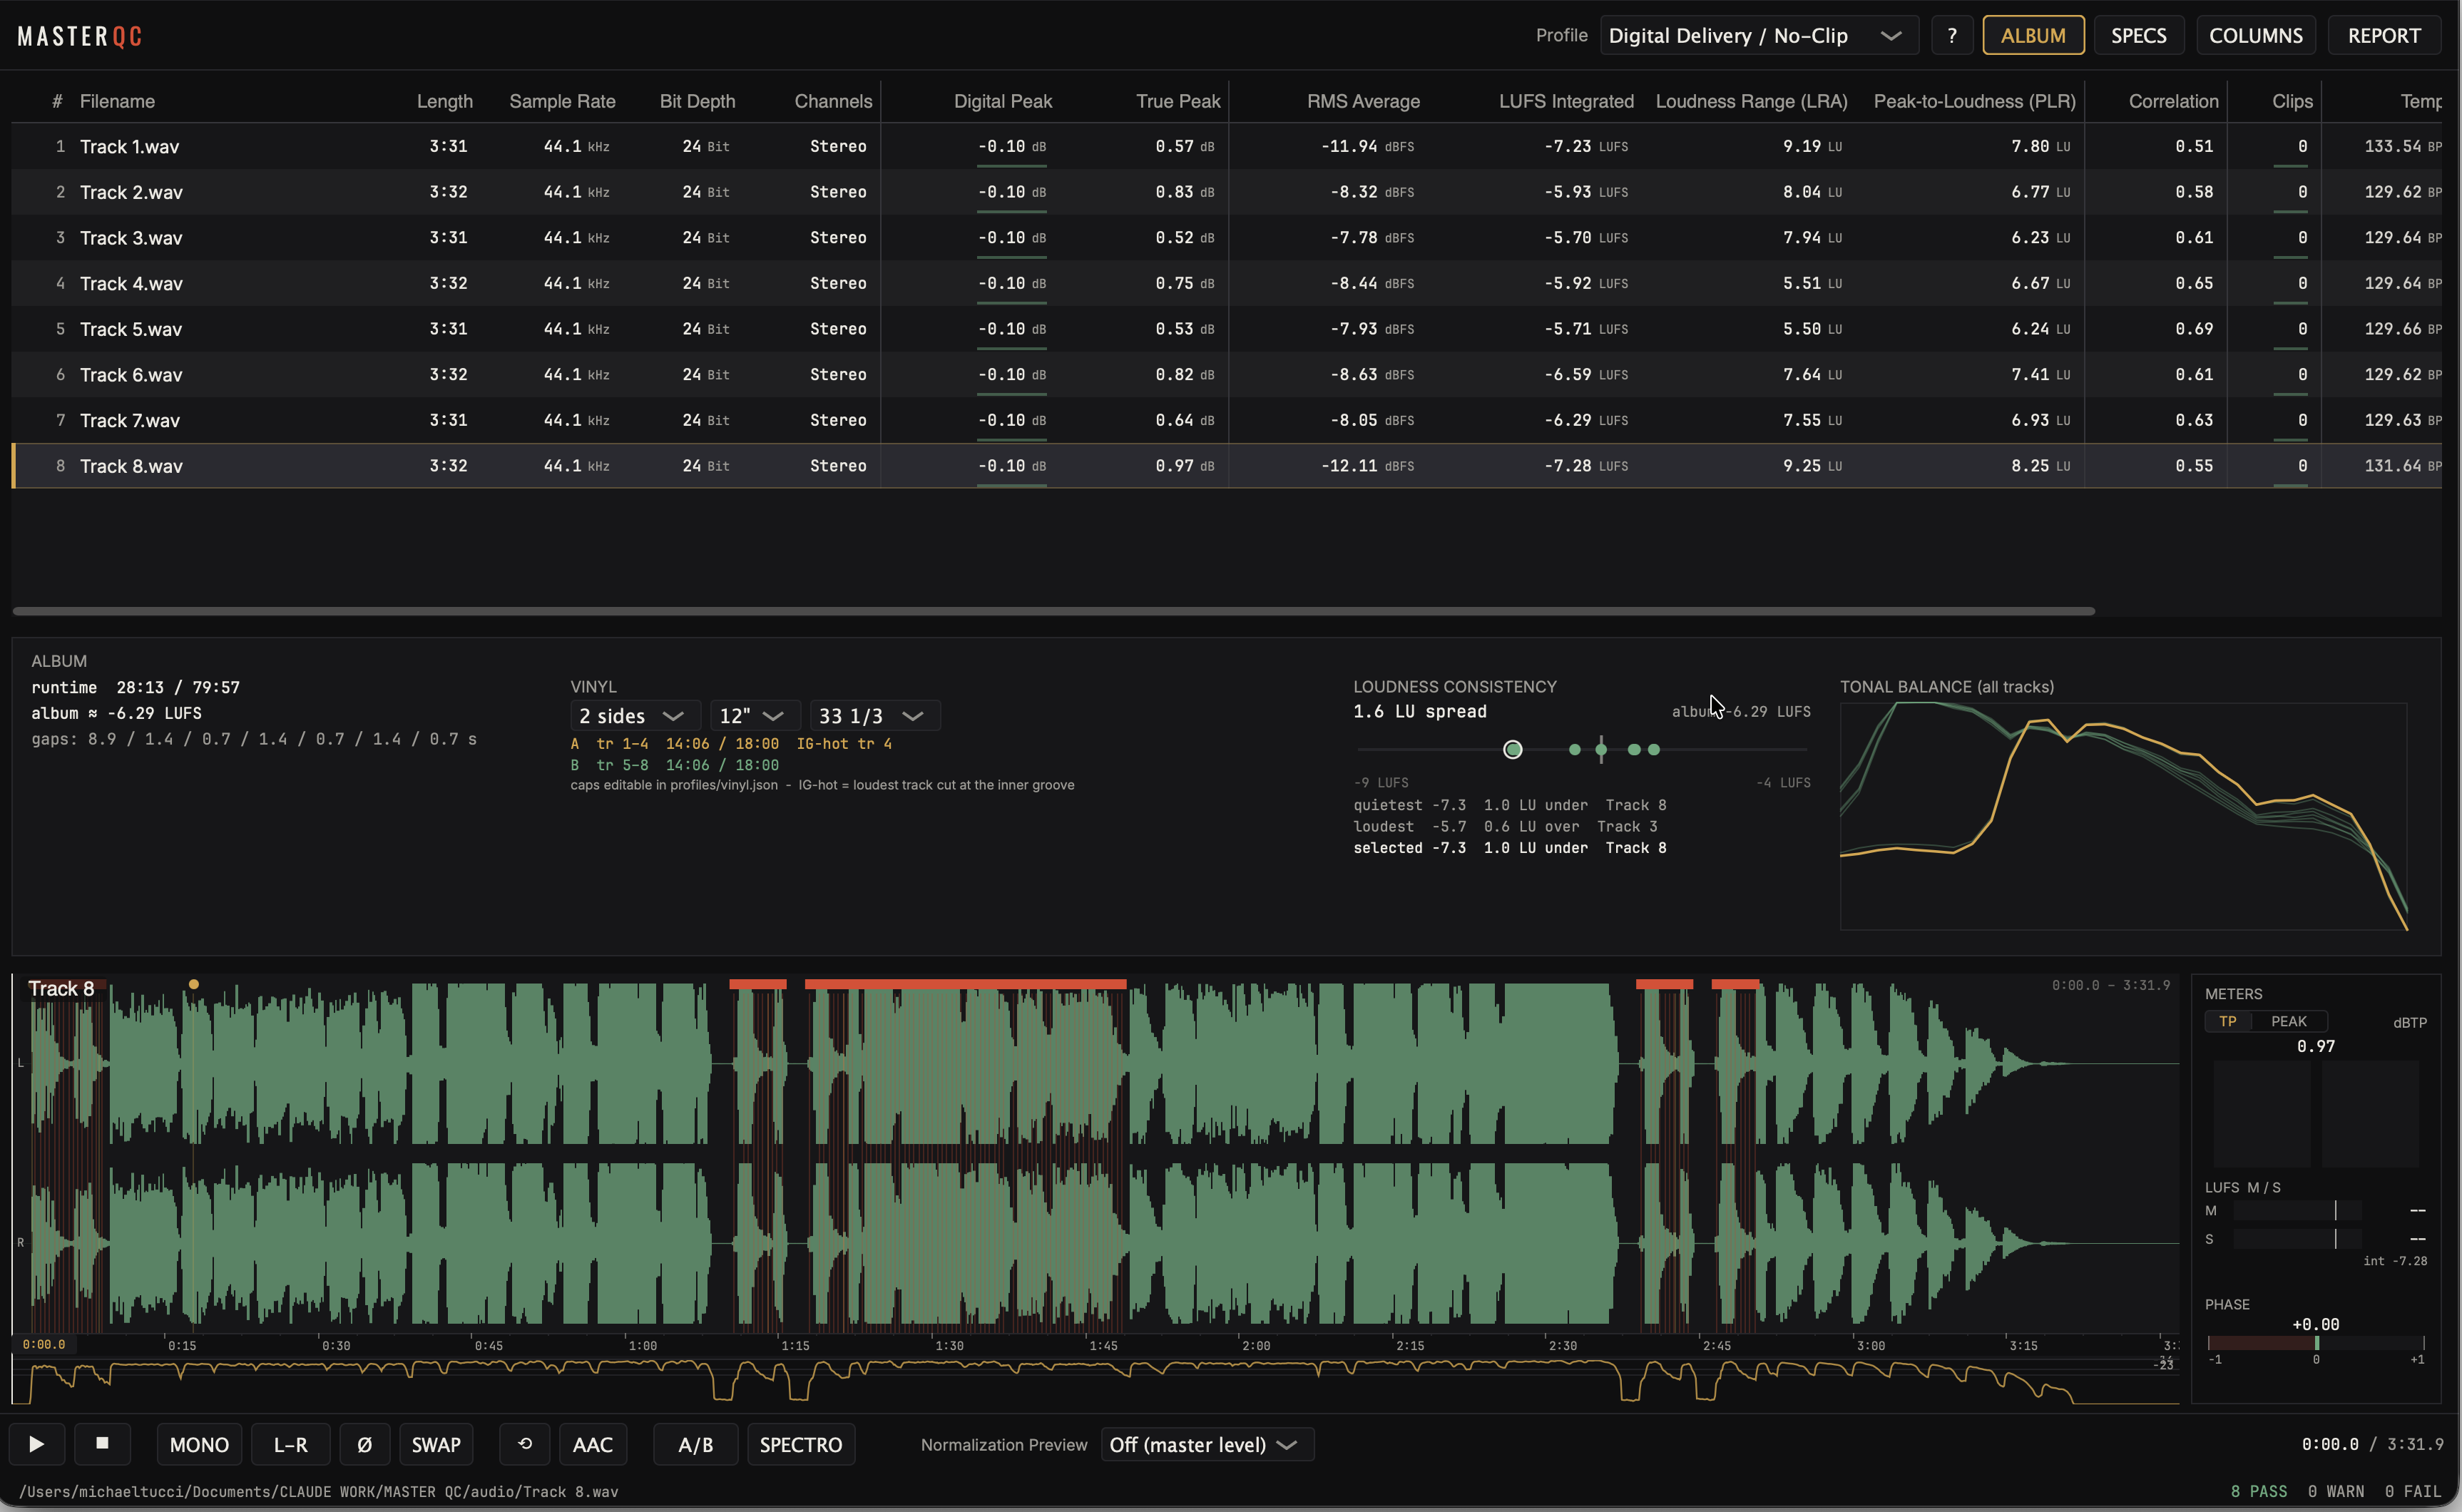Click the loudest -5.7 Track 3 line
2462x1512 pixels.
pos(1505,827)
